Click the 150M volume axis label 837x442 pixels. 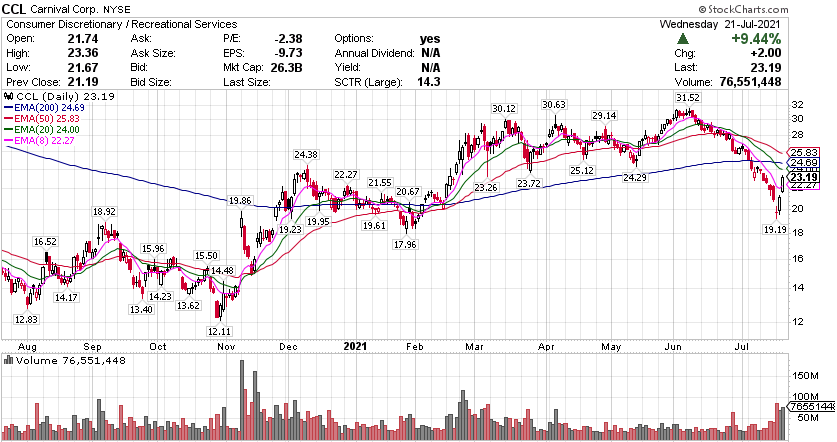pyautogui.click(x=806, y=376)
